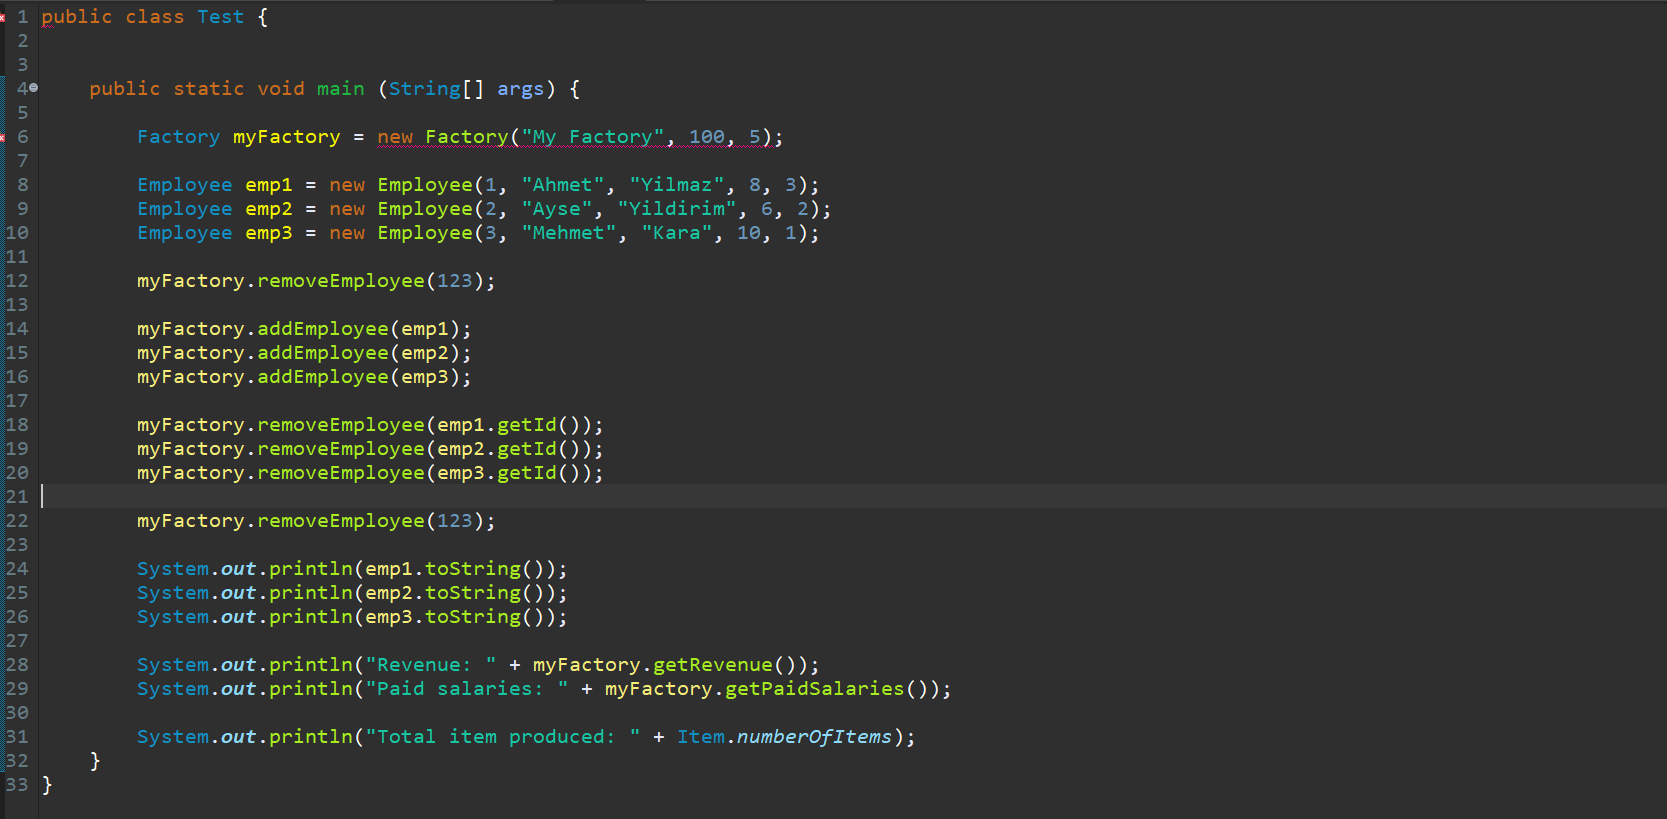This screenshot has width=1667, height=819.
Task: Click the "getPaidSalaries" method call
Action: pyautogui.click(x=815, y=689)
